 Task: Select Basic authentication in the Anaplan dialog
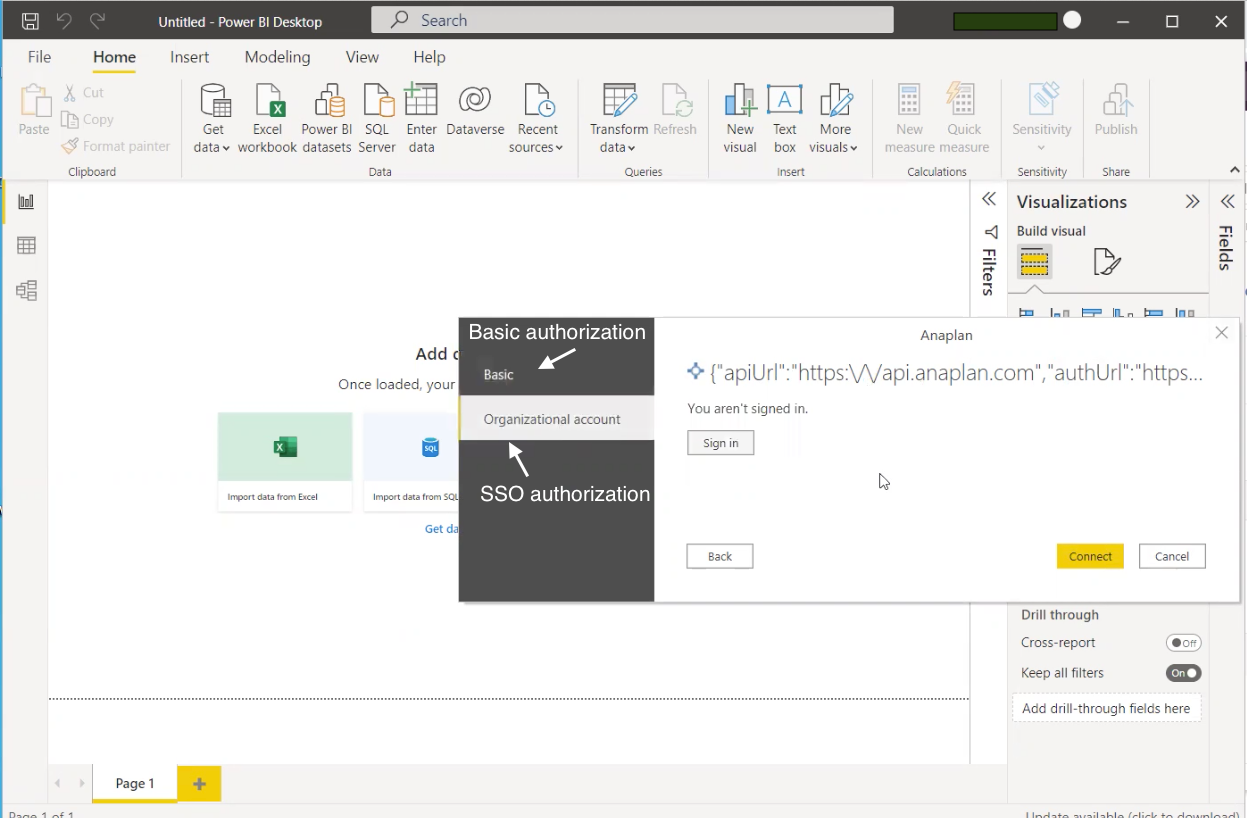[498, 375]
